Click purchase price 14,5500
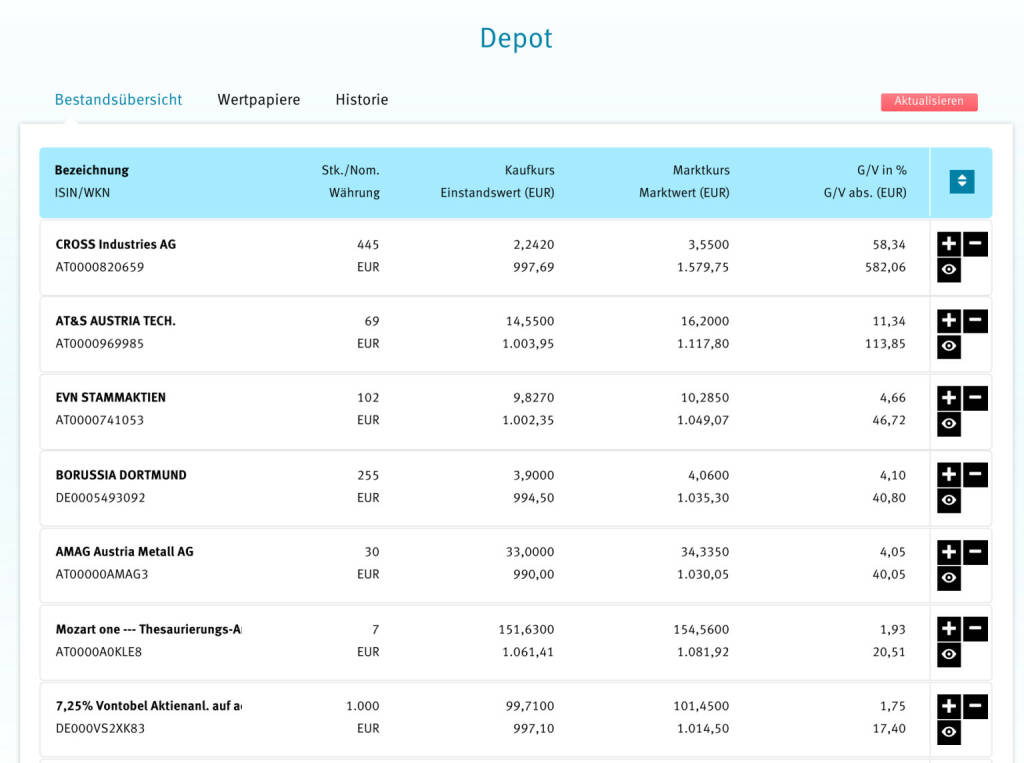This screenshot has height=763, width=1024. 530,321
